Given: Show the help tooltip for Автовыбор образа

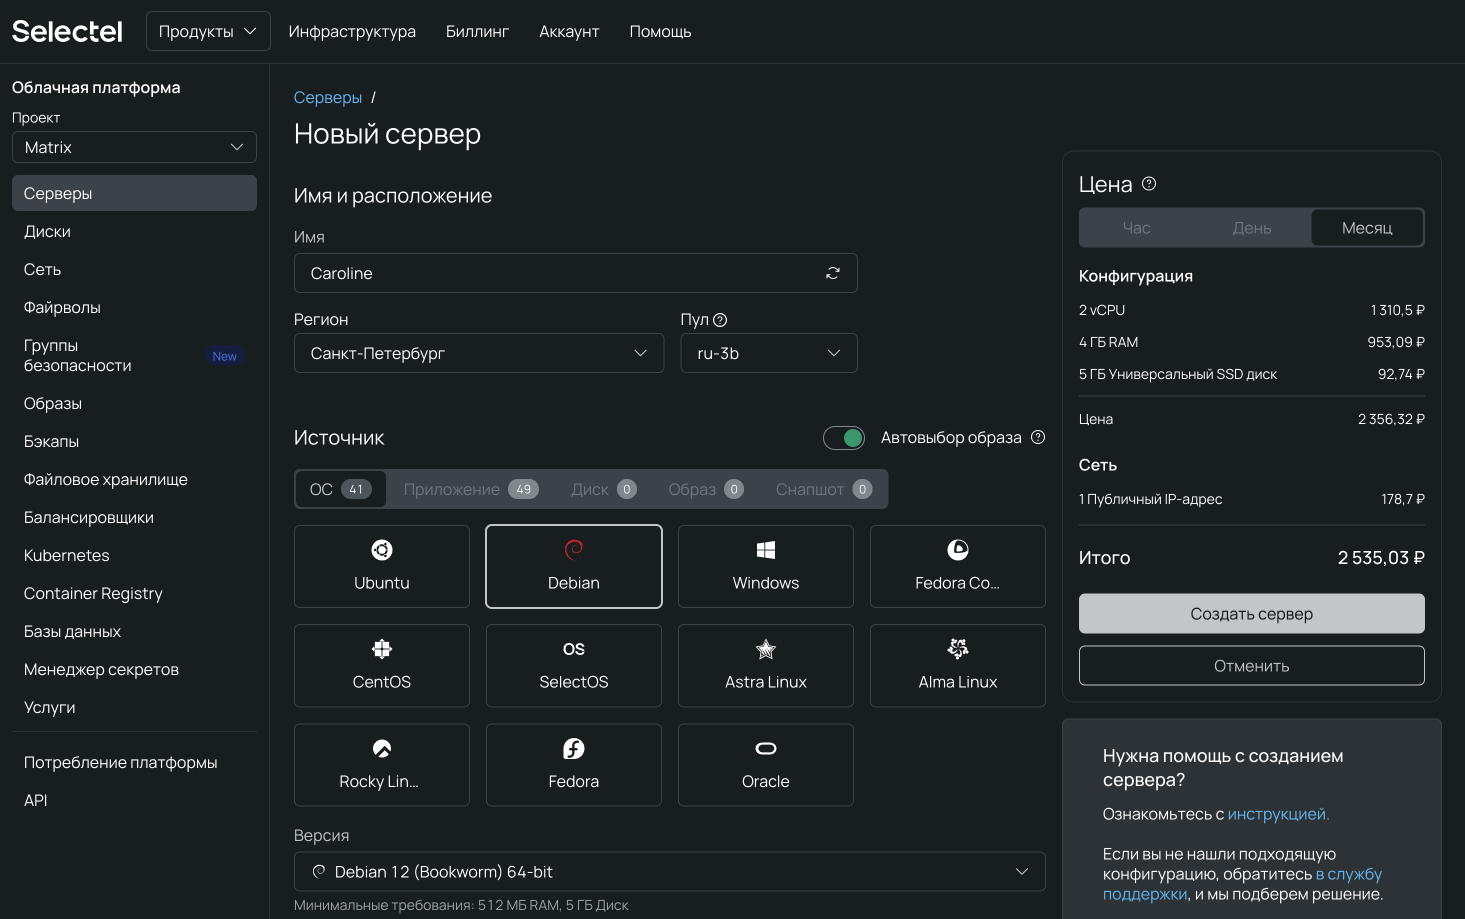Looking at the screenshot, I should click(1038, 437).
